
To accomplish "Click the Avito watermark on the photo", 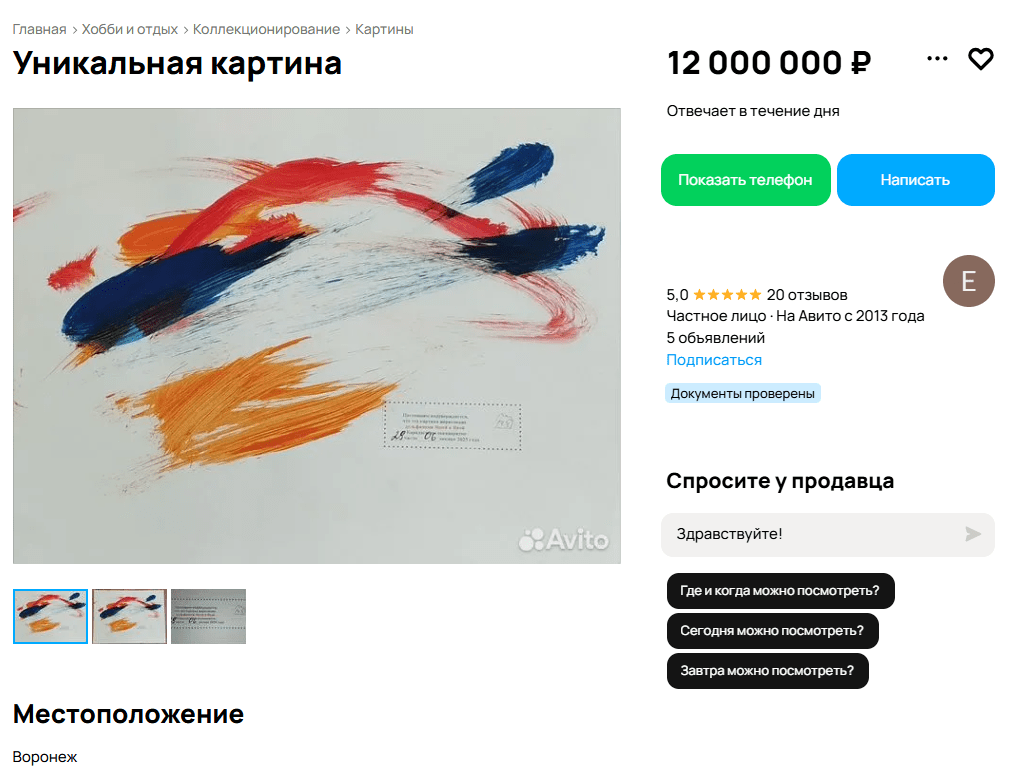I will tap(564, 540).
